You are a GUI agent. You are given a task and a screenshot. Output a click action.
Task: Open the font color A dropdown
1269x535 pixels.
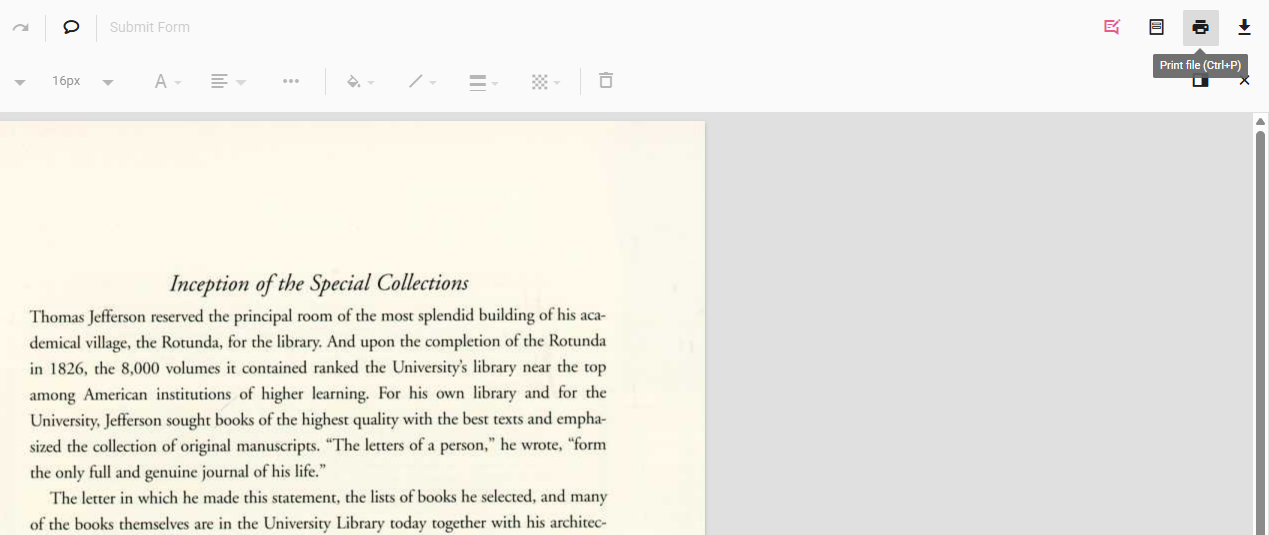(x=167, y=81)
